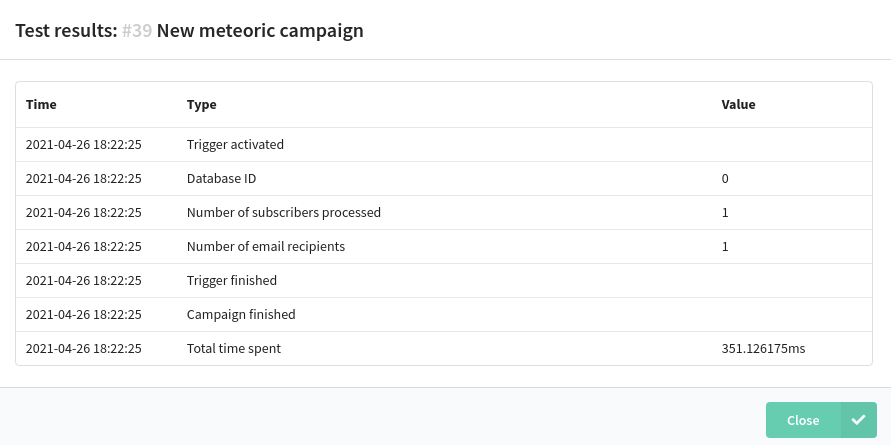The width and height of the screenshot is (891, 445).
Task: Click the New meteoric campaign title
Action: click(x=260, y=31)
